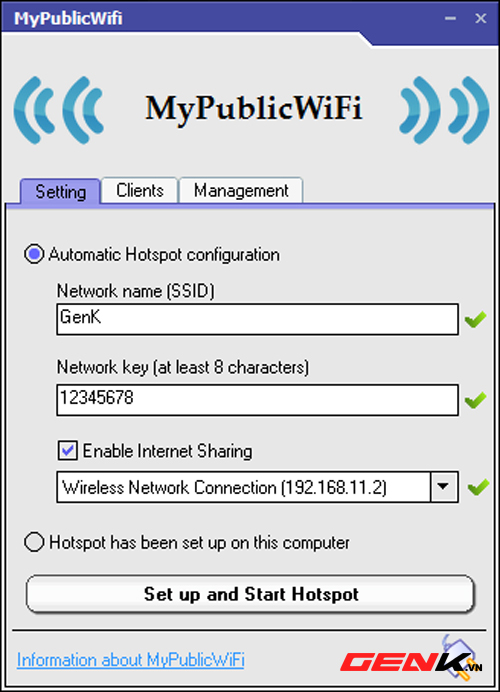Minimize the MyPublicWifi window
Image resolution: width=500 pixels, height=692 pixels.
point(450,18)
